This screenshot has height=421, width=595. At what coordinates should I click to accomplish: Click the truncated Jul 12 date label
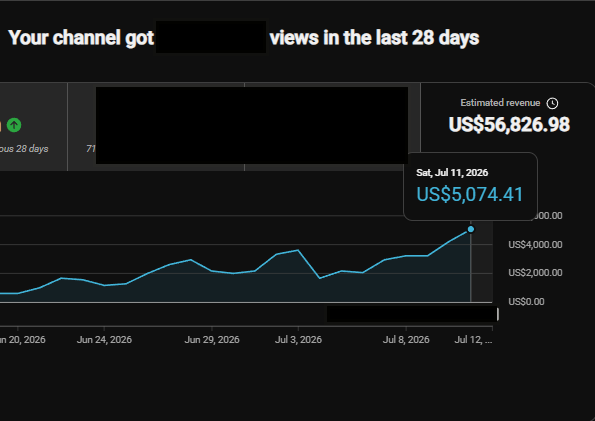[x=473, y=340]
